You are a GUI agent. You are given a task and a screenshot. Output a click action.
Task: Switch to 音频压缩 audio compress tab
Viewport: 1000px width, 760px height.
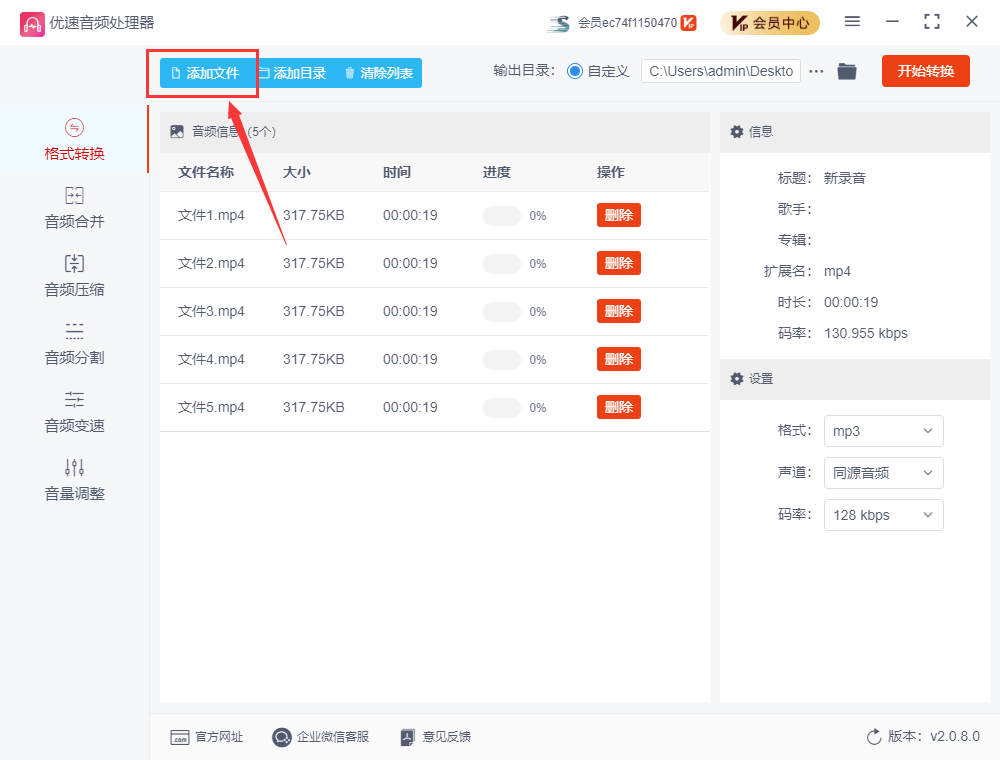(x=74, y=276)
